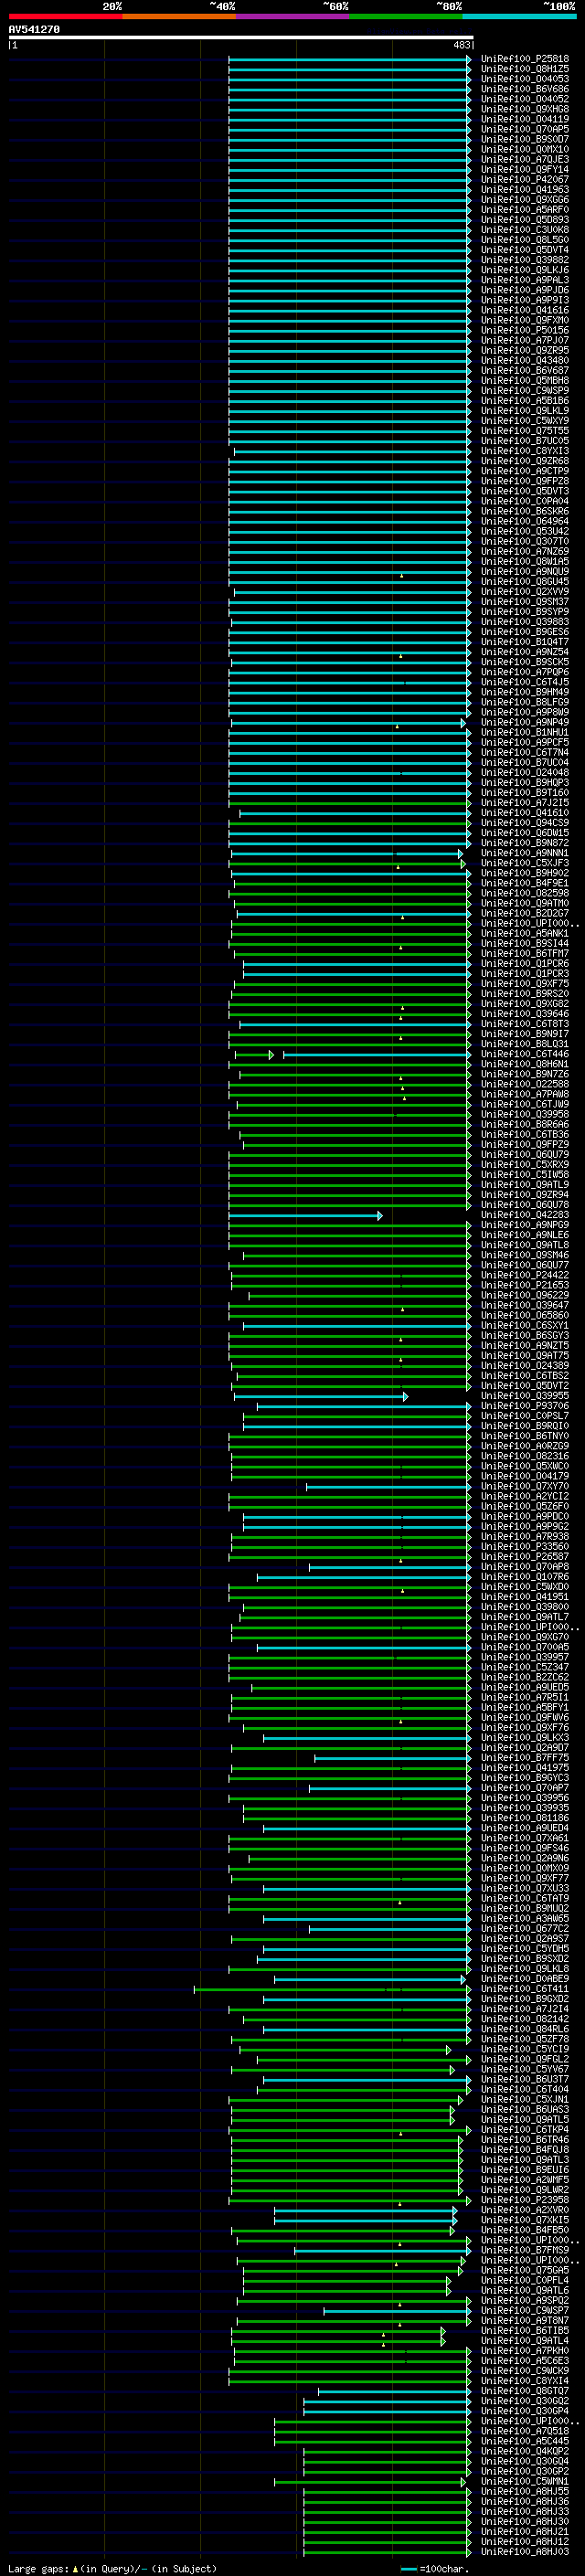Select label UniRef100_Q43480
Screen dimensions: 585x2576
tap(525, 360)
